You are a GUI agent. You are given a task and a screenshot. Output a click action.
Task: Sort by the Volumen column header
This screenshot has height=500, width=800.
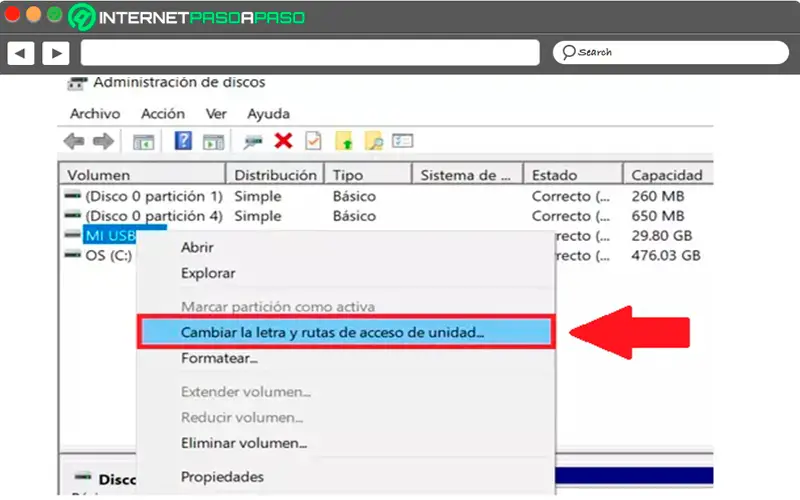click(142, 175)
